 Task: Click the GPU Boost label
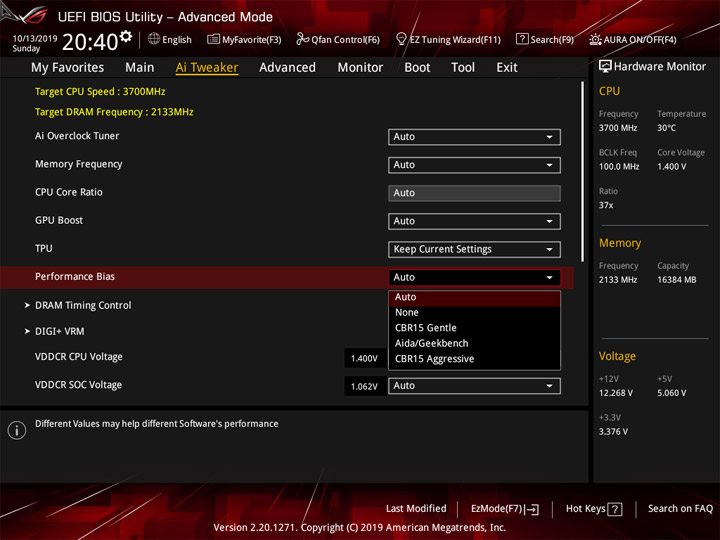pos(59,220)
